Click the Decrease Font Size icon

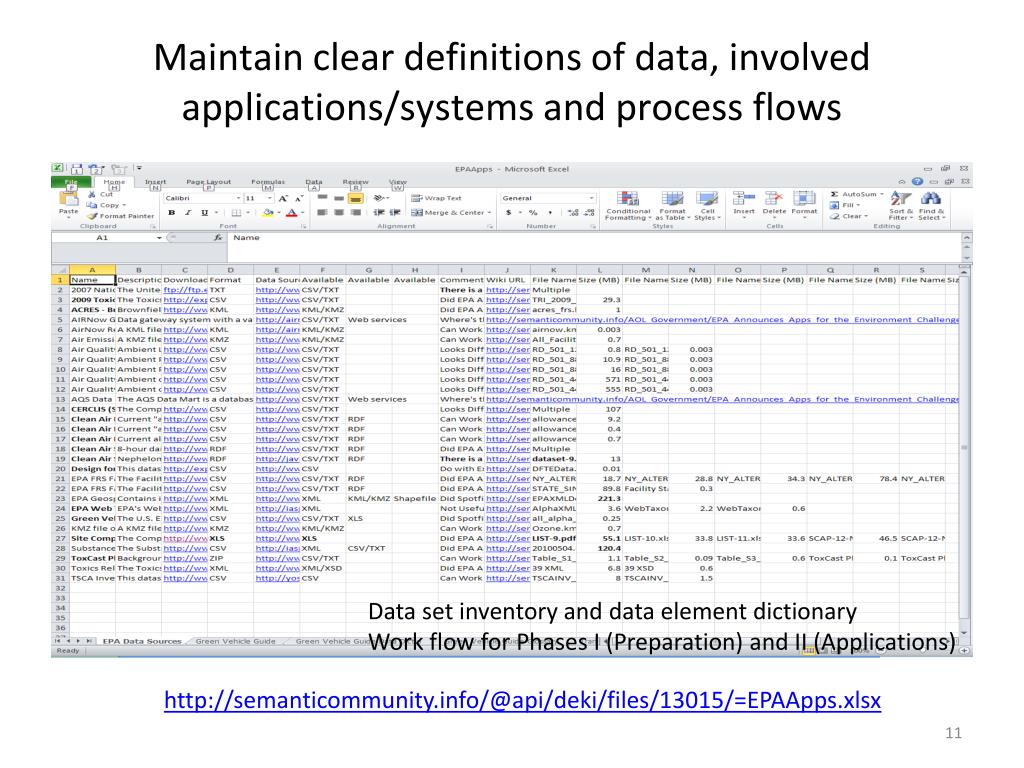coord(299,199)
